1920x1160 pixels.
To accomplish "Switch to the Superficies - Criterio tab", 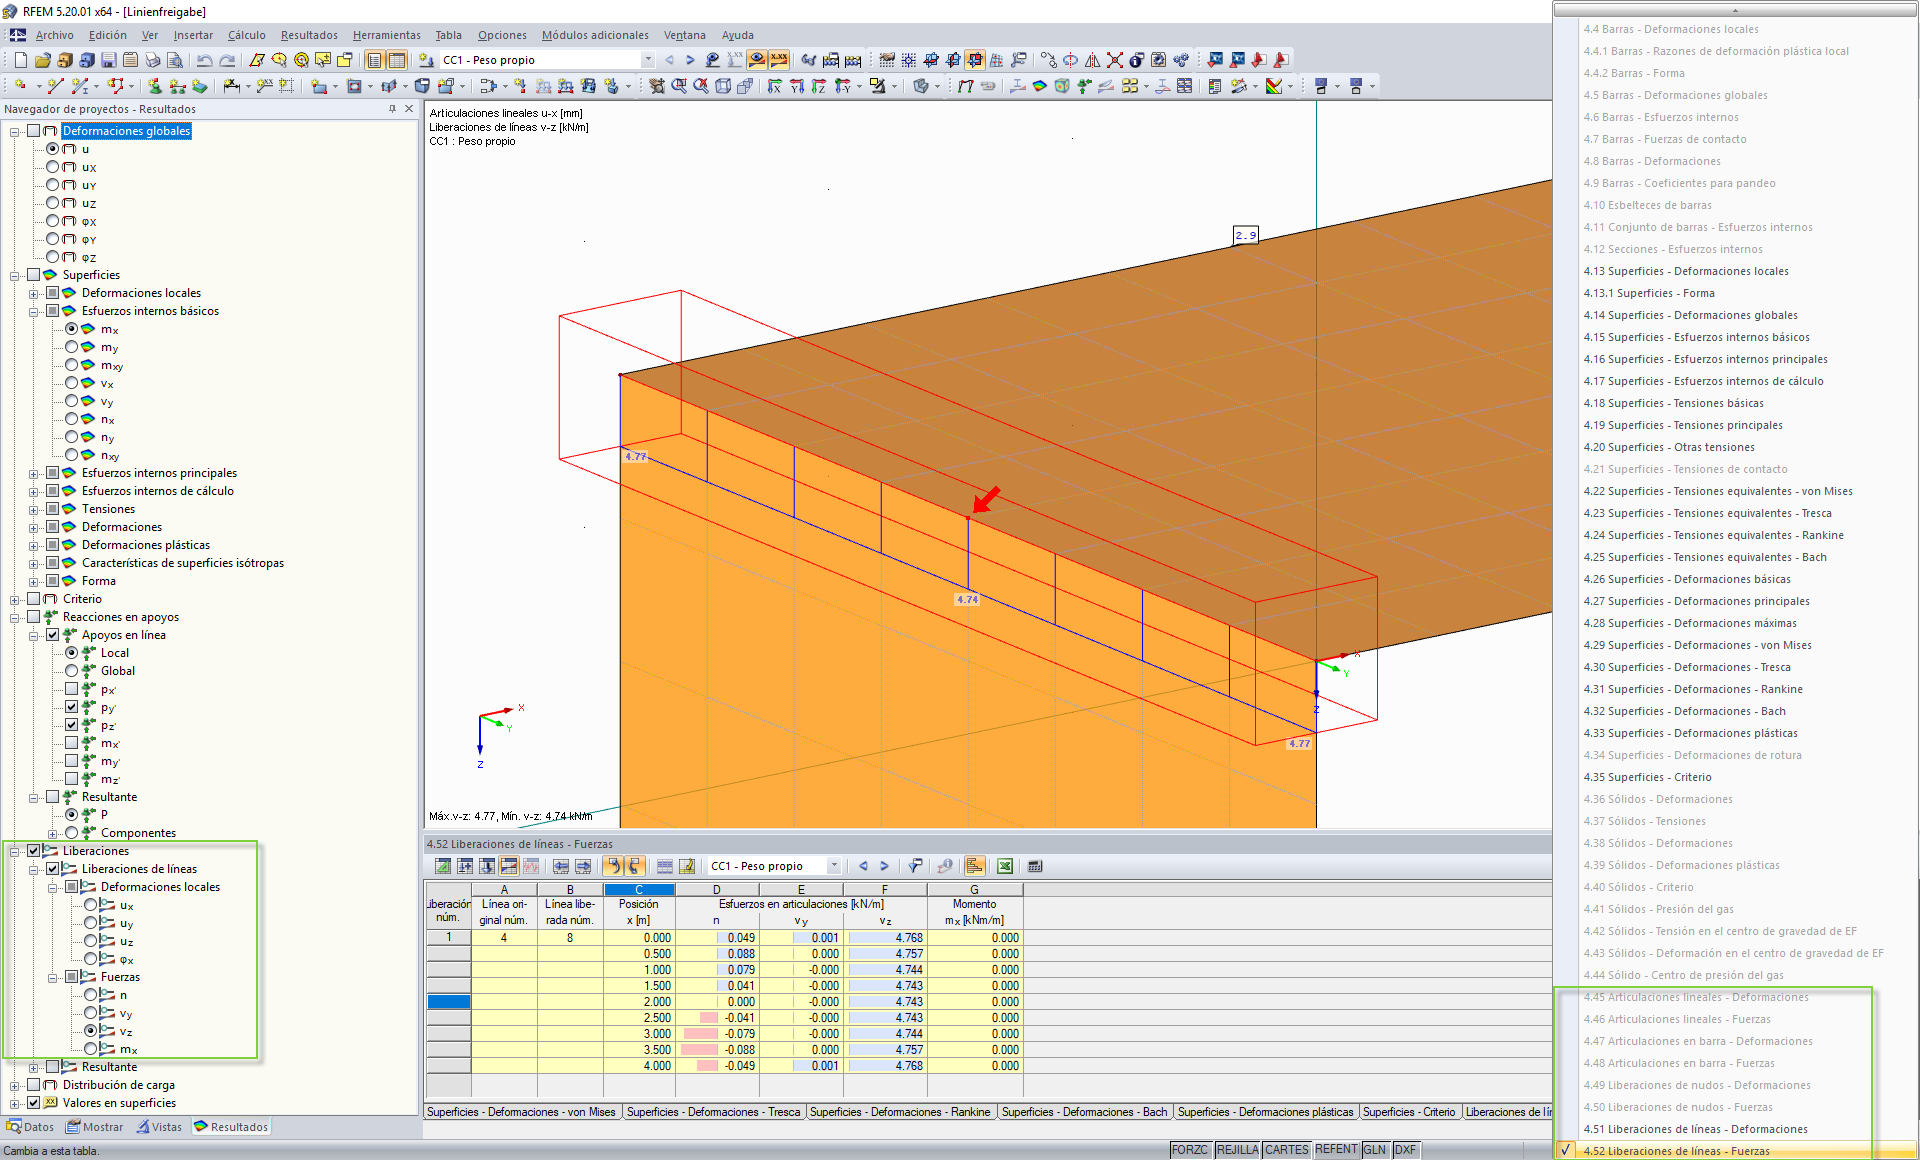I will click(x=1408, y=1112).
